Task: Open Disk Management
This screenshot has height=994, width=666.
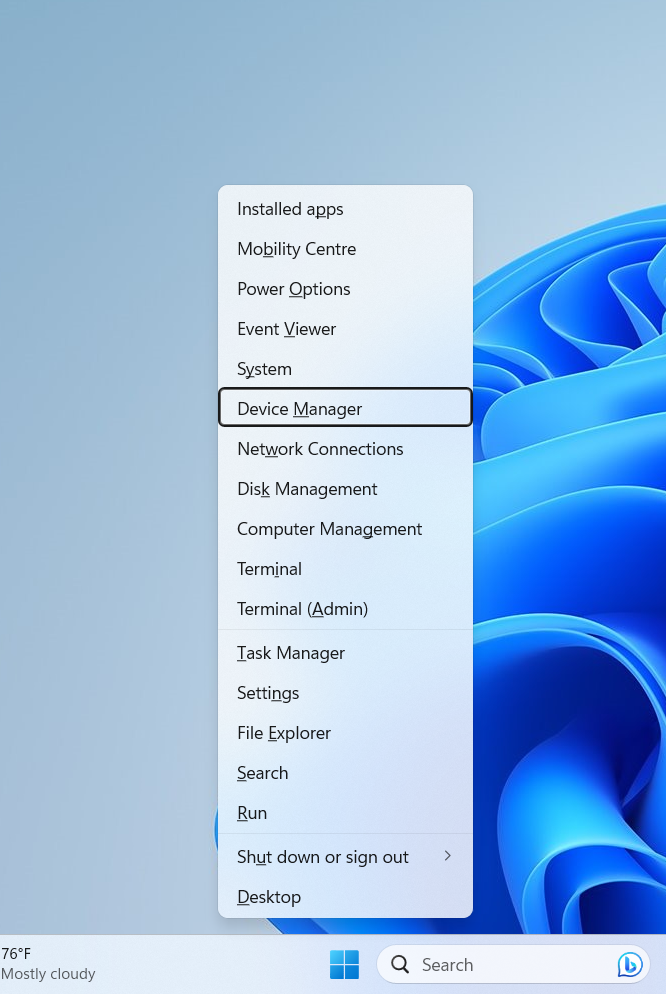Action: (307, 489)
